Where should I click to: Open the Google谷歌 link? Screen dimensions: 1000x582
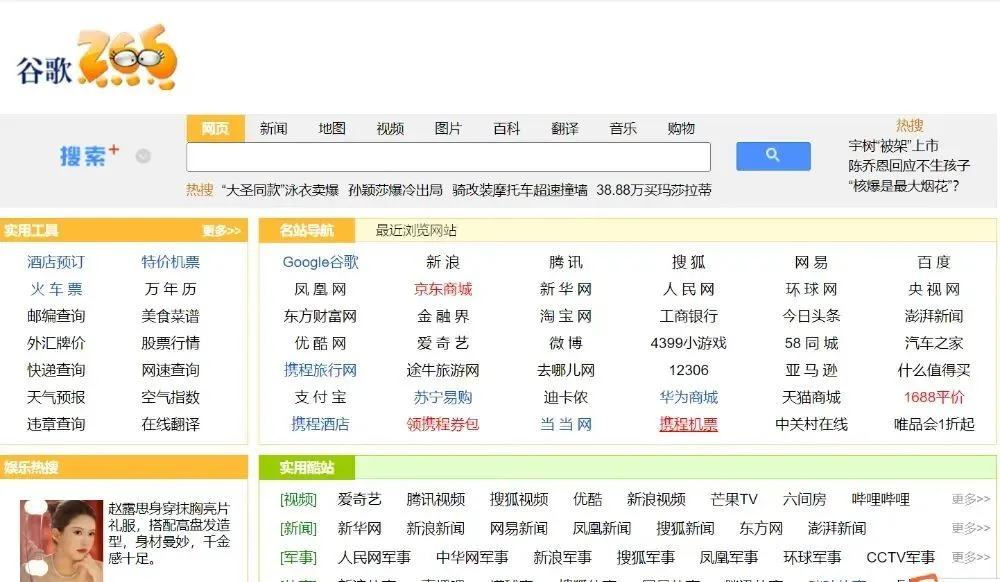point(320,262)
